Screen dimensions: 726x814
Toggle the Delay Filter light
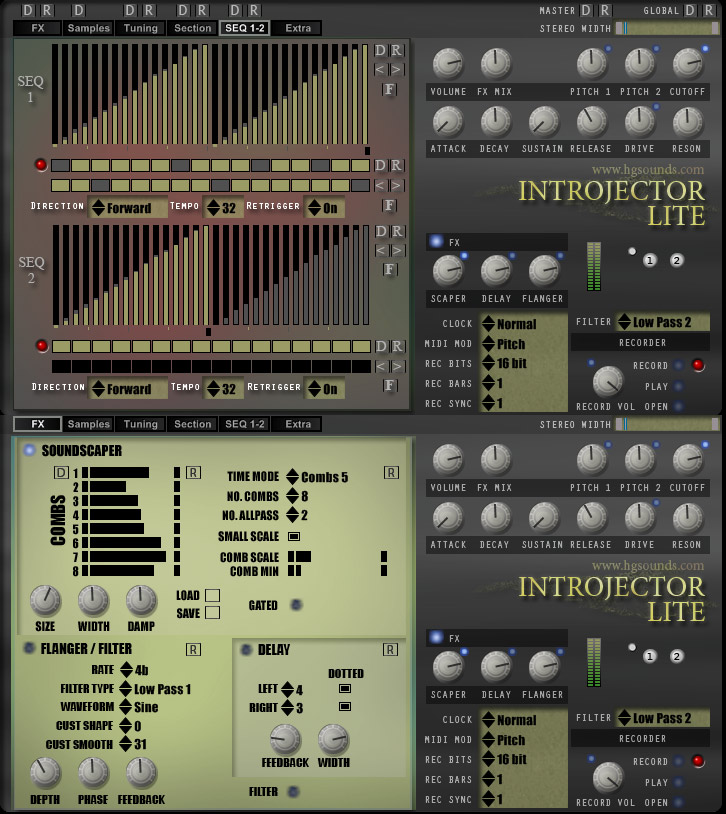click(x=293, y=792)
